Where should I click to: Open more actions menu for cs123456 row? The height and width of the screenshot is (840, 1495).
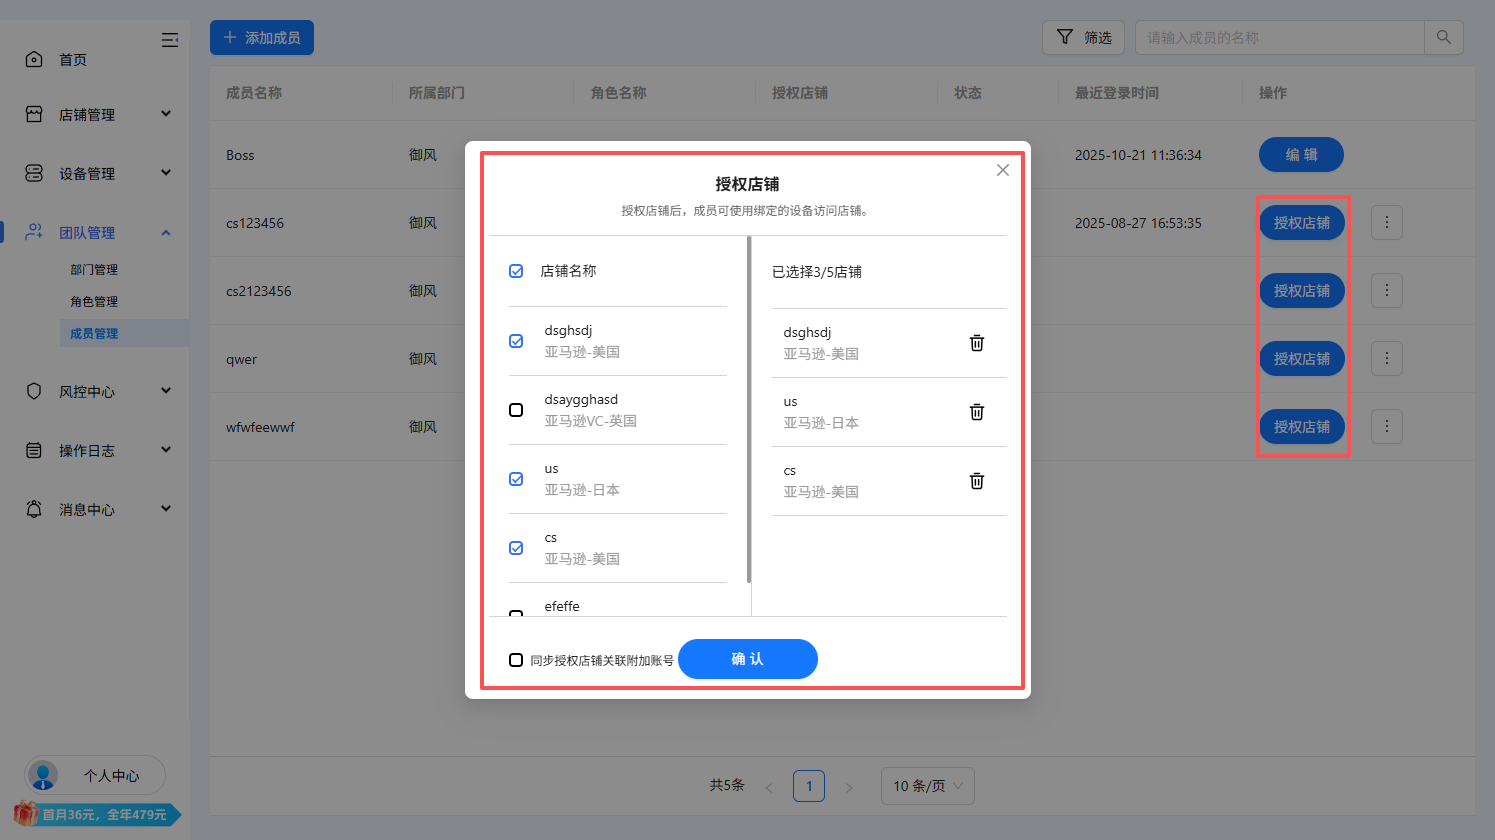click(1386, 222)
